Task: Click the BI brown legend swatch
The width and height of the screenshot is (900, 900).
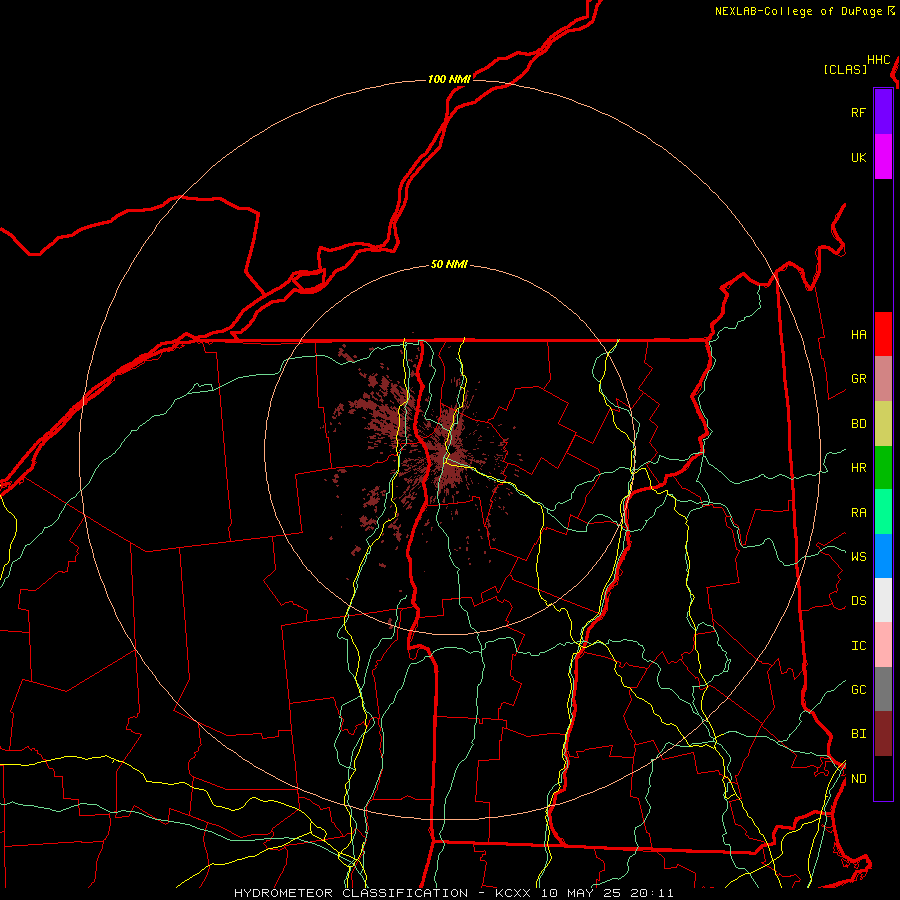Action: [x=883, y=734]
